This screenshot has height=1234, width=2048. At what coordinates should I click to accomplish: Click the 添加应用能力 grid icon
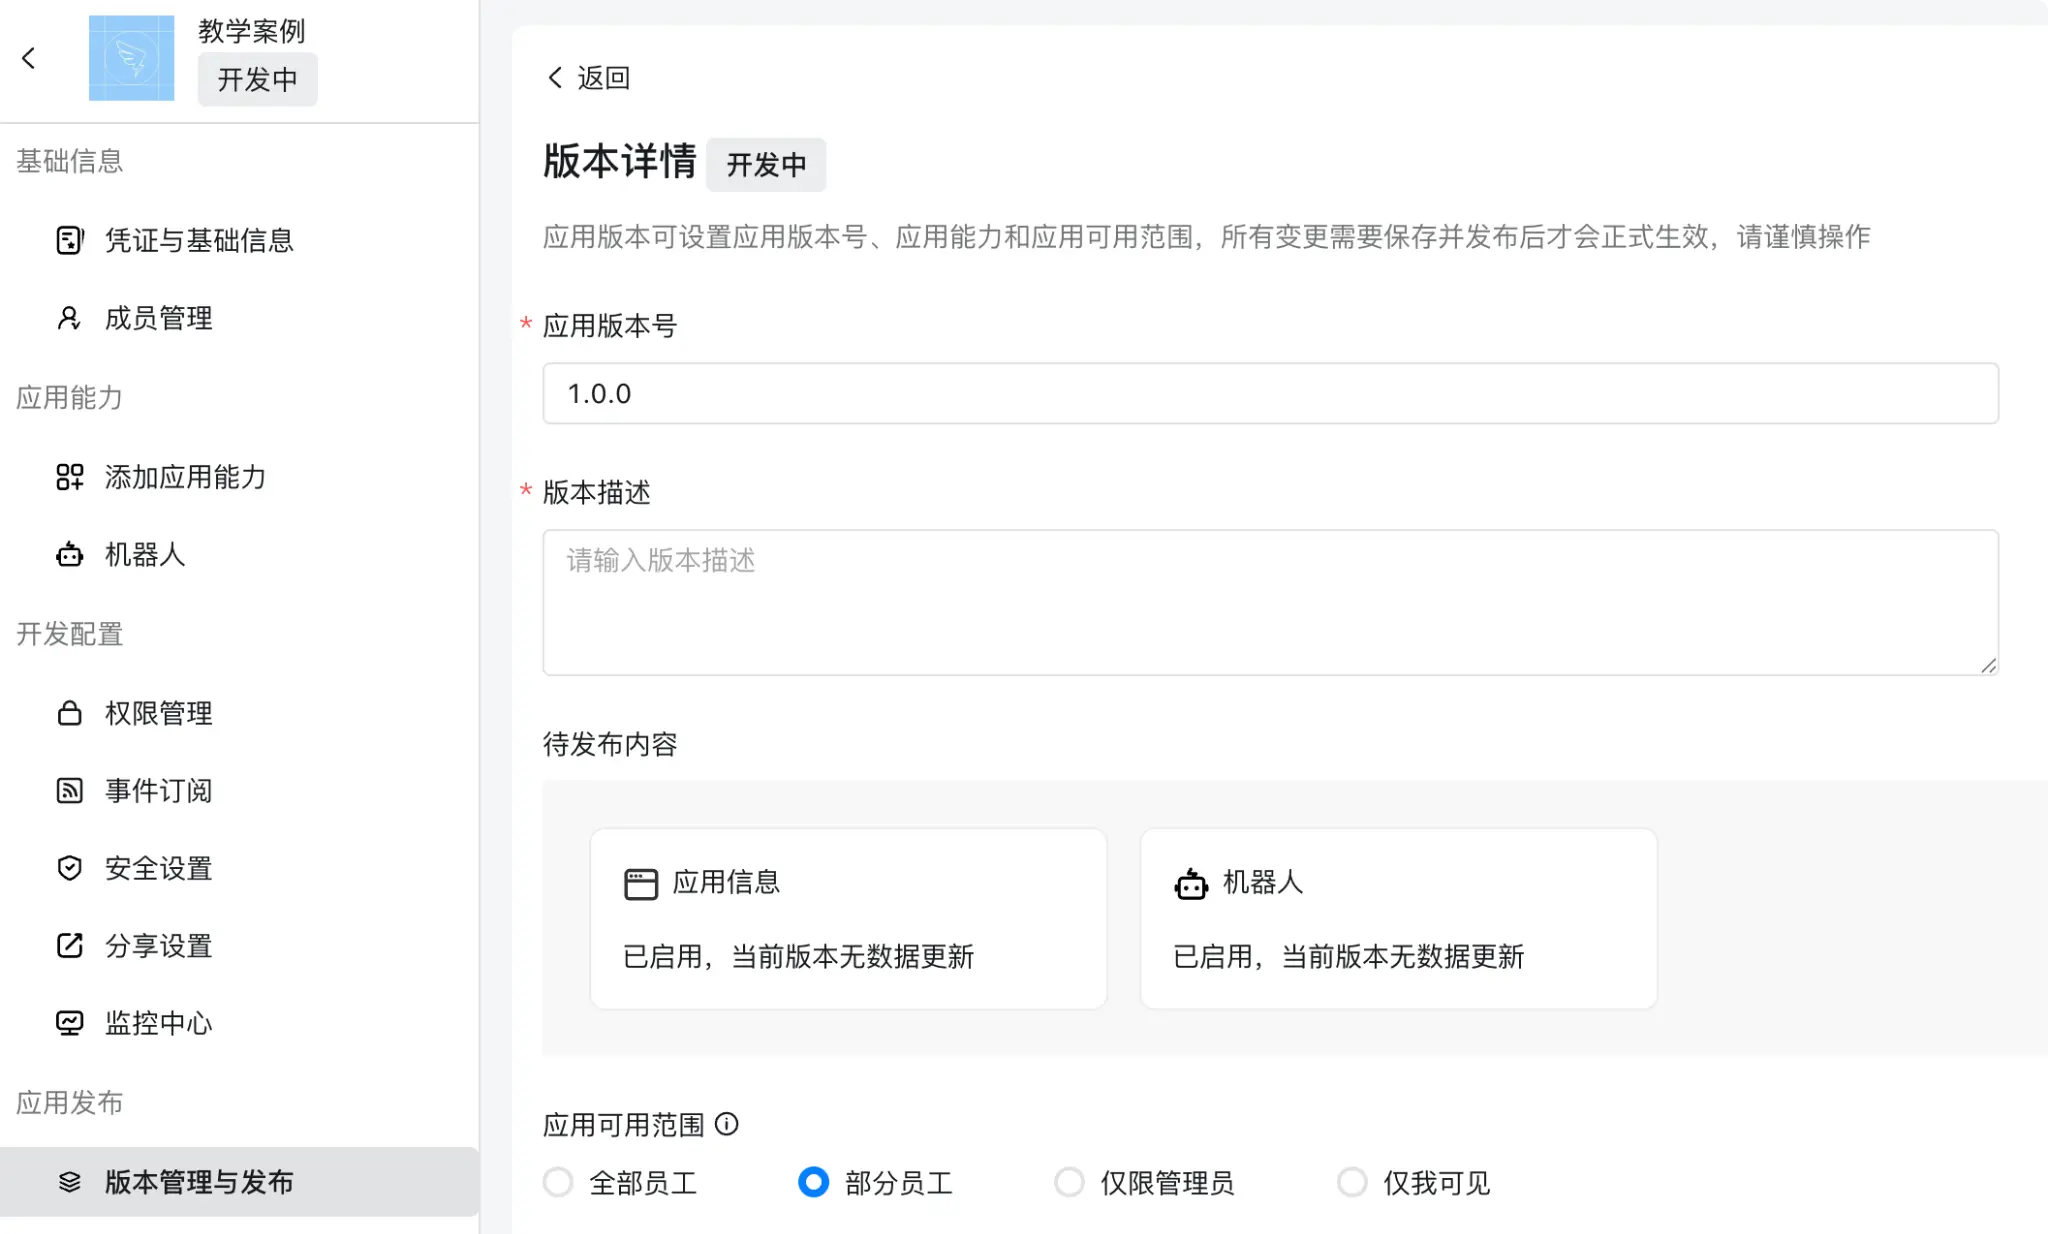(69, 478)
